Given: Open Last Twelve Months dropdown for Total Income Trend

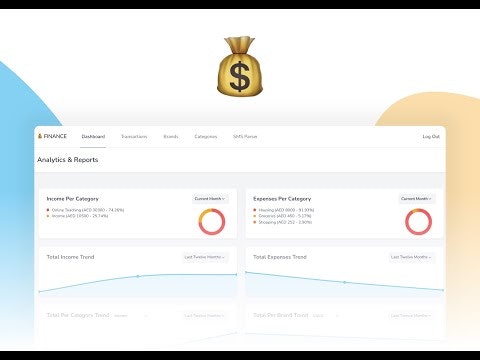Looking at the screenshot, I should [205, 257].
